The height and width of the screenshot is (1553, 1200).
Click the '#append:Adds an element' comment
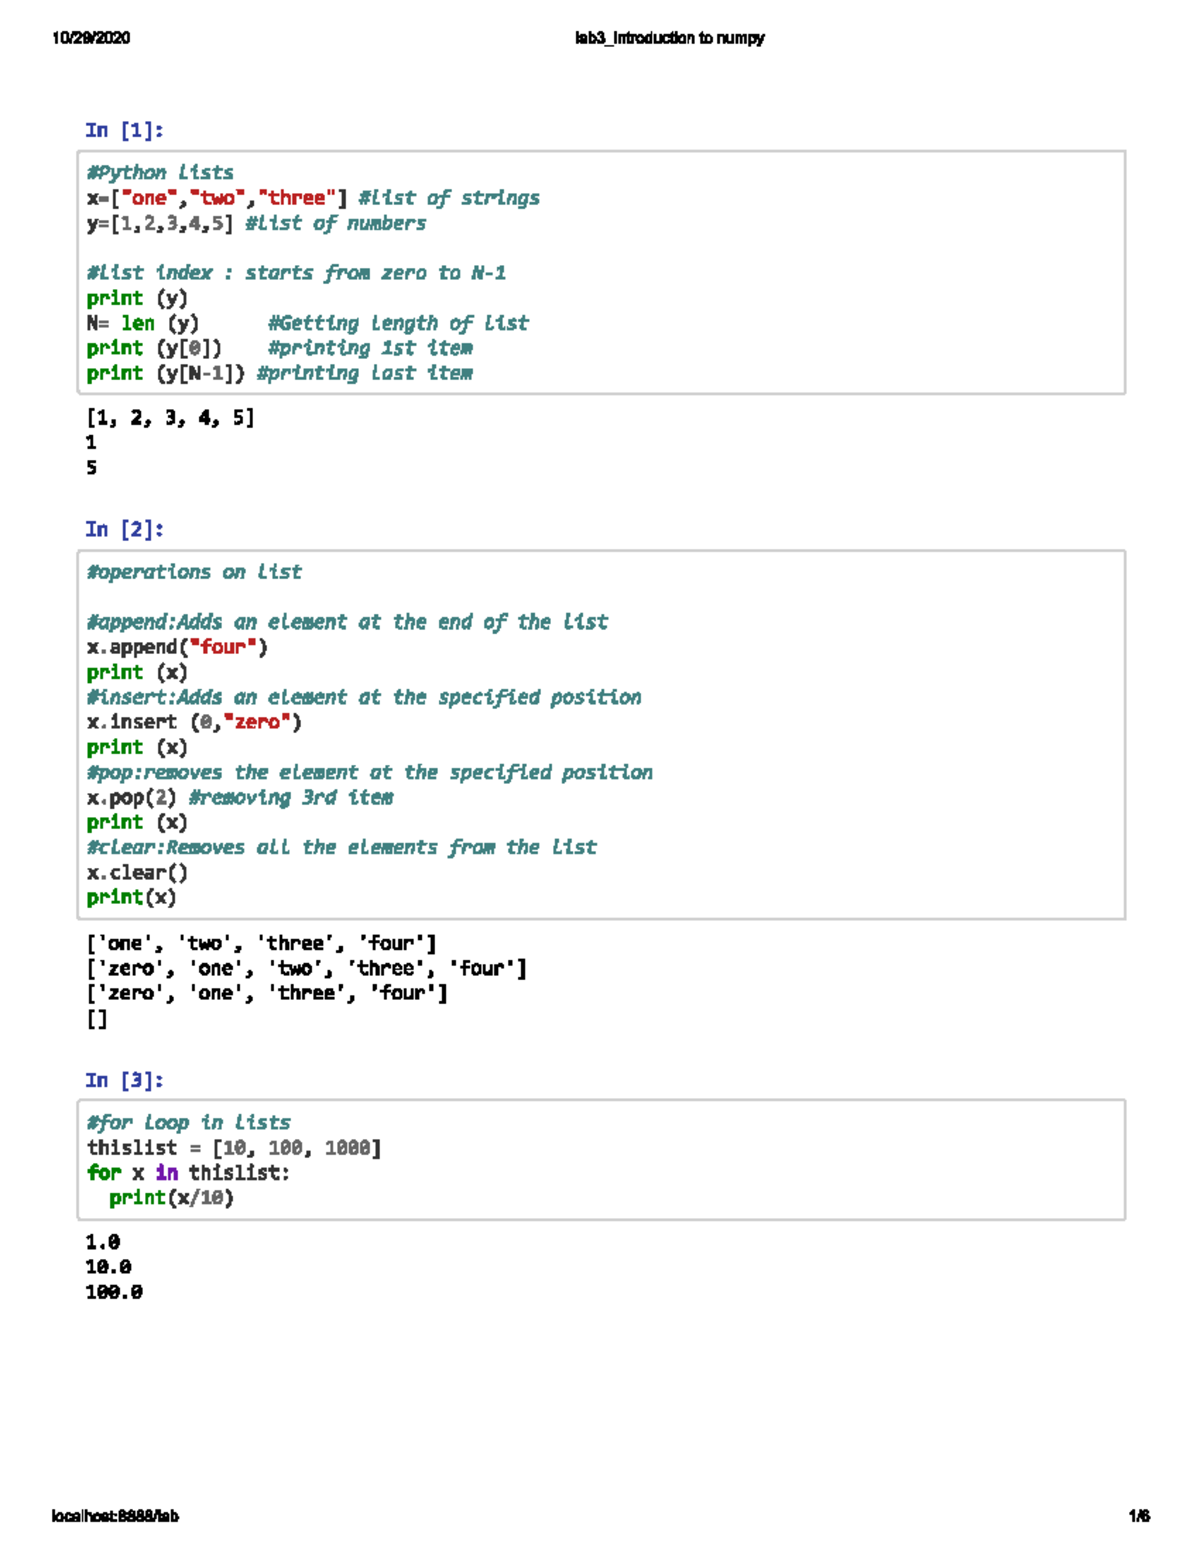pyautogui.click(x=347, y=622)
